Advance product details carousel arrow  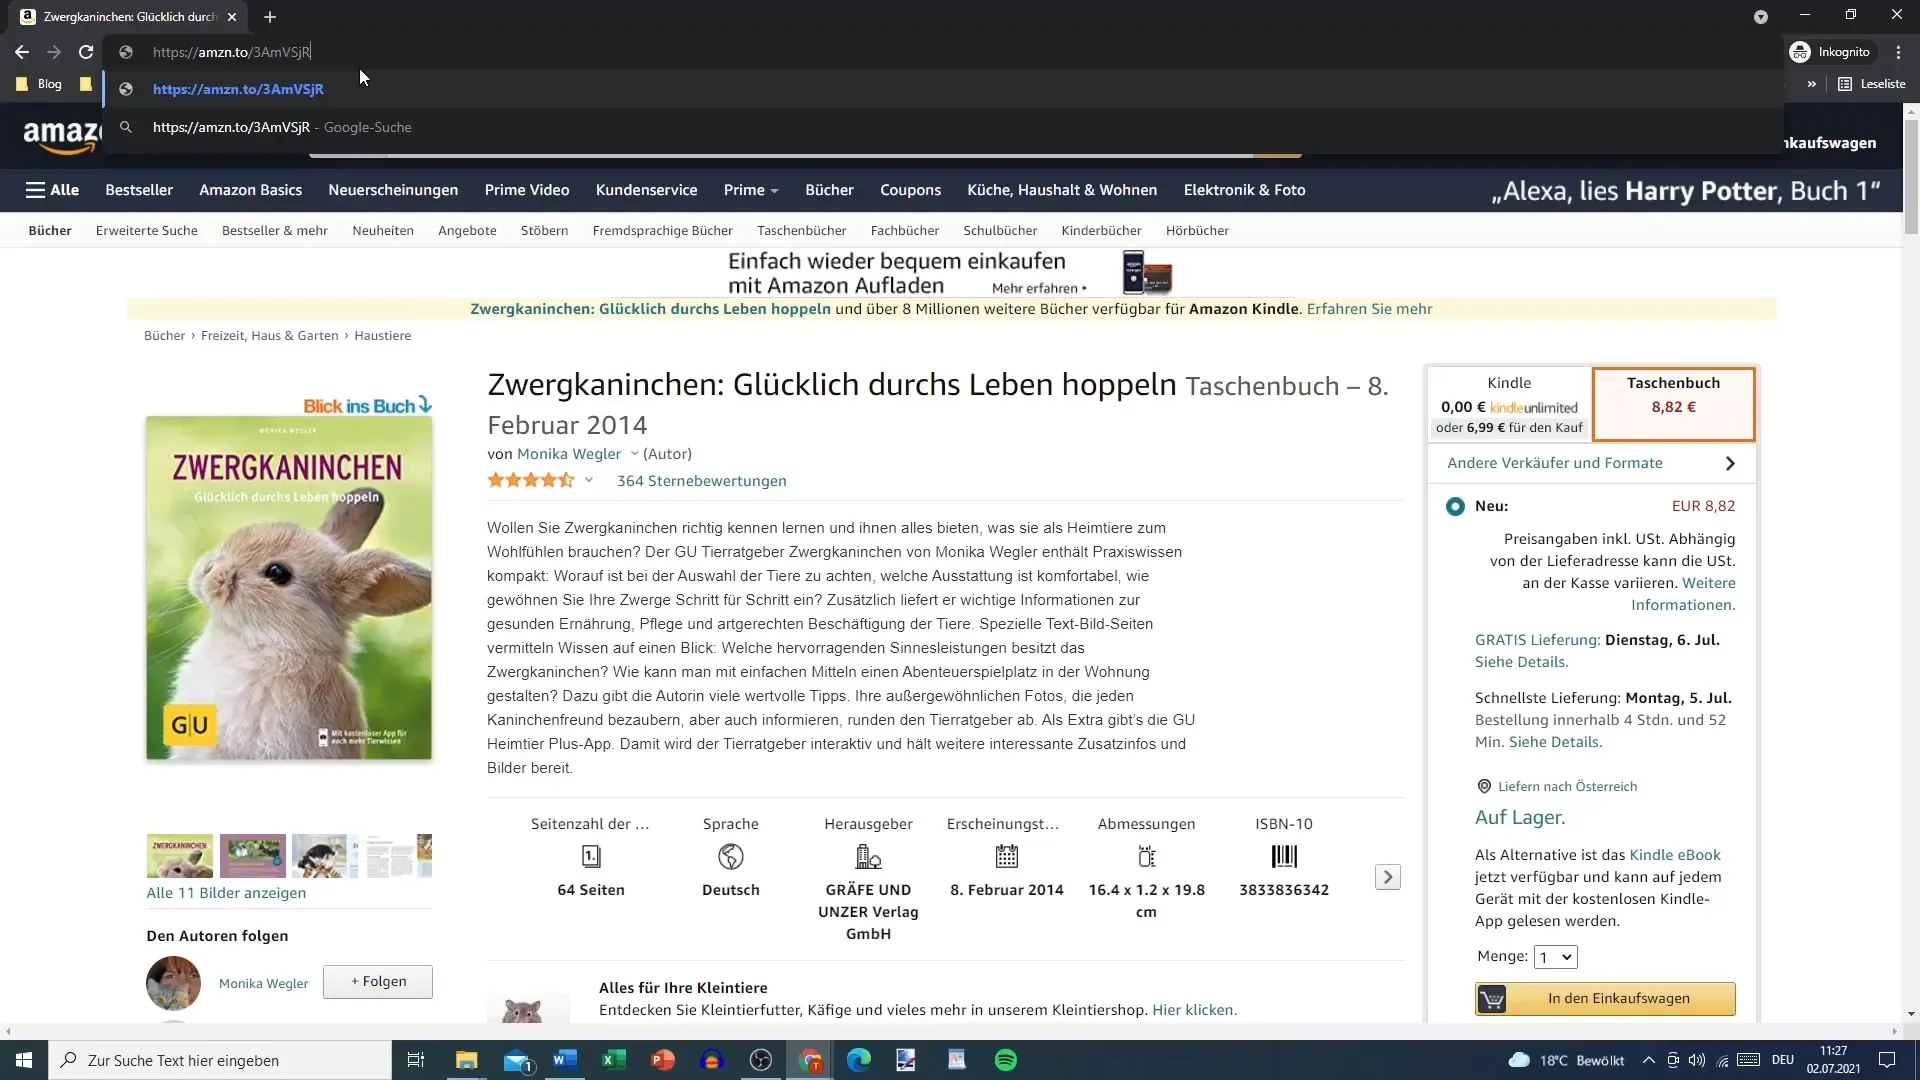[x=1387, y=877]
